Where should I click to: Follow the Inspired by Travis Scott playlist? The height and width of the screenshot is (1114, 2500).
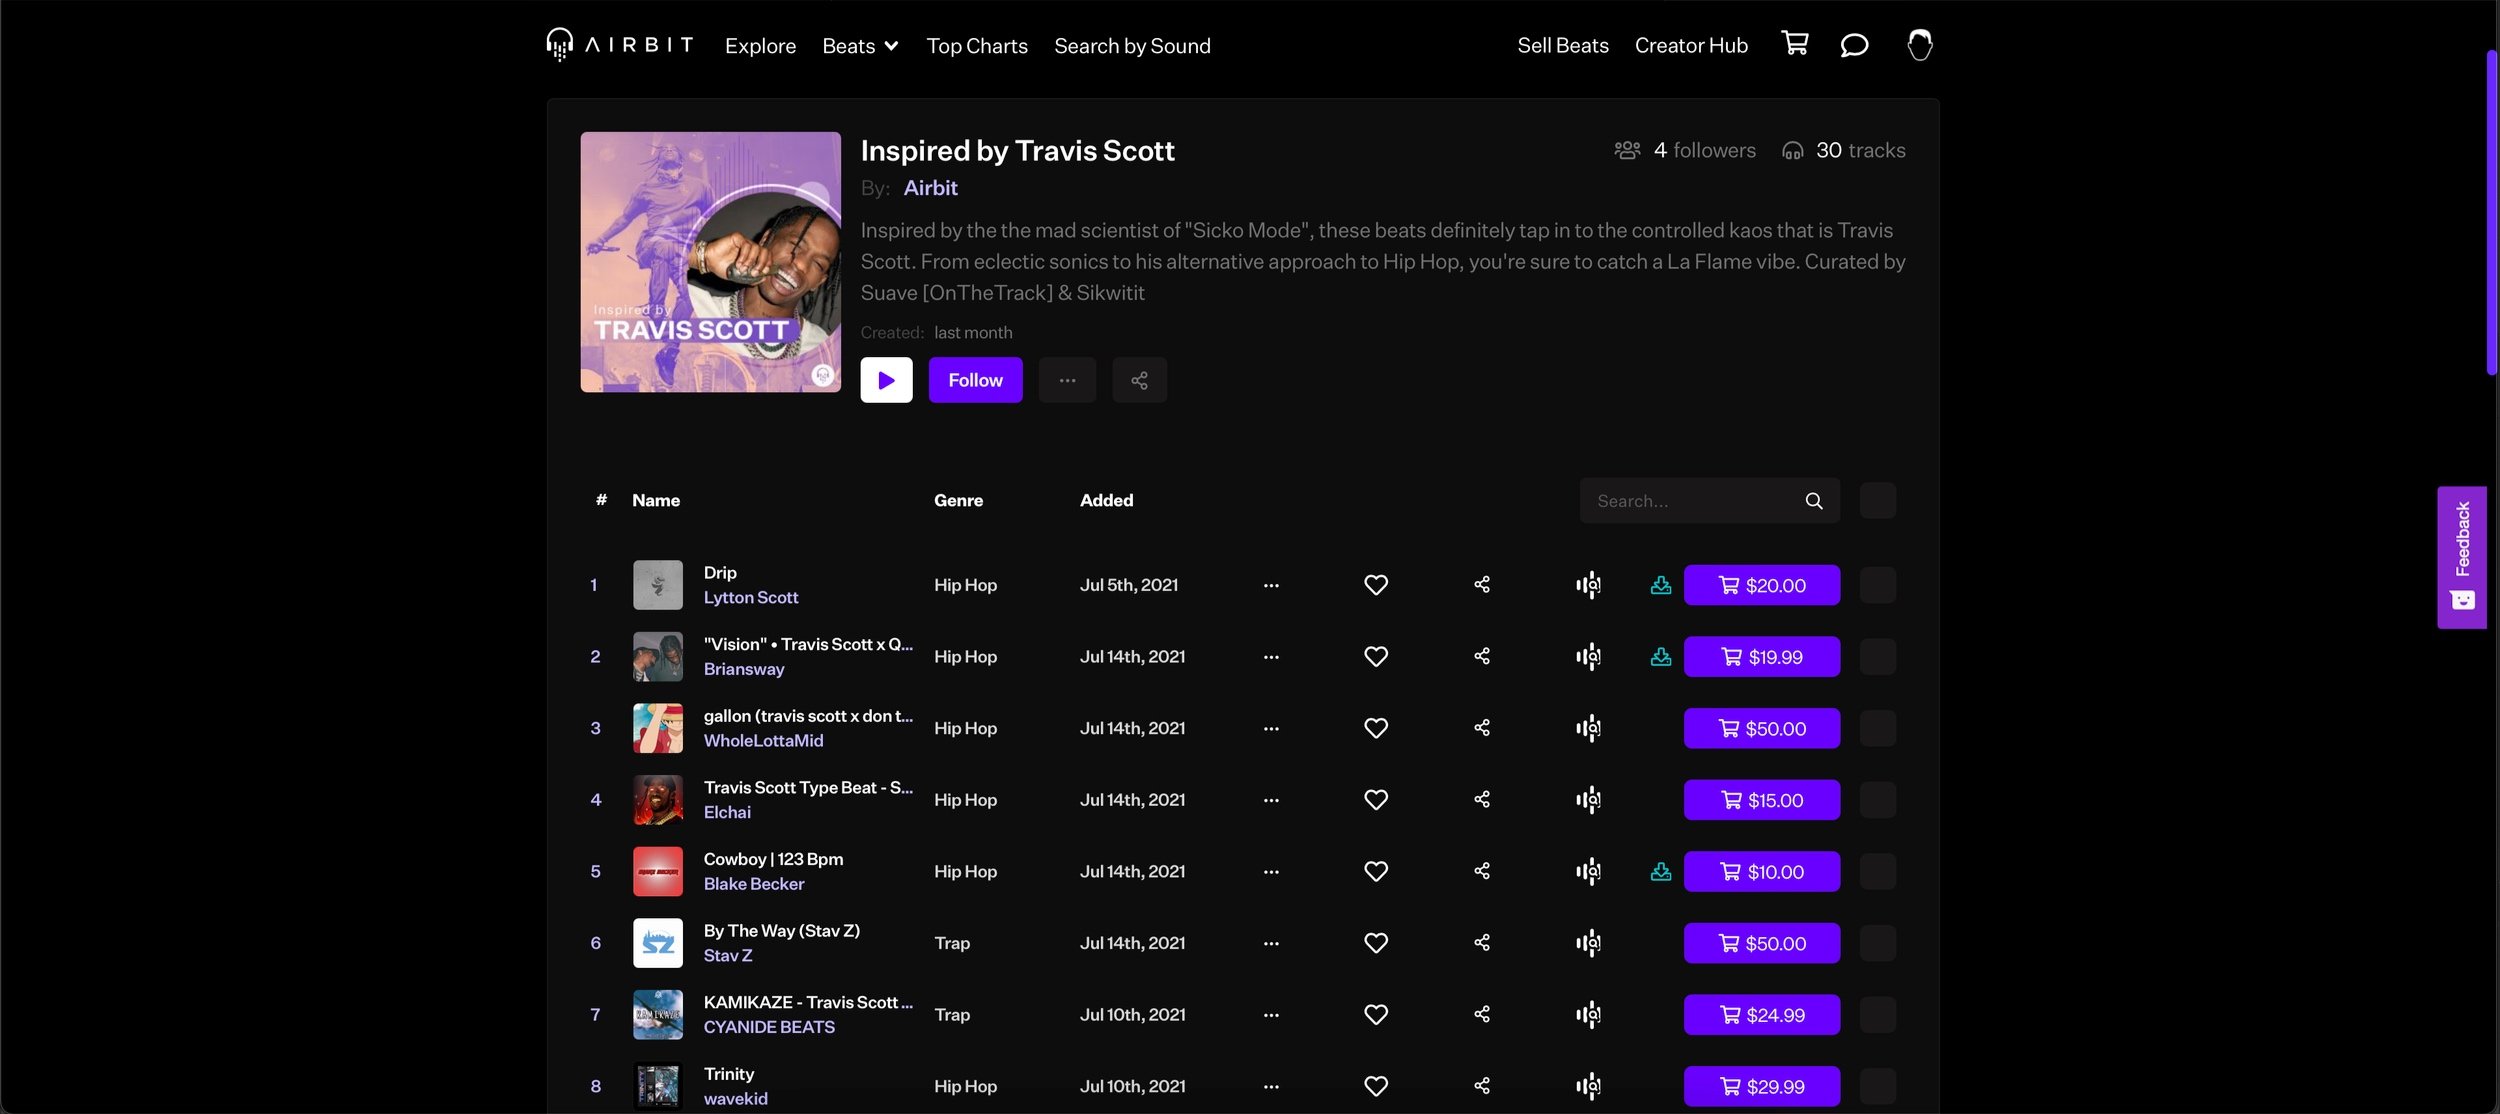975,380
